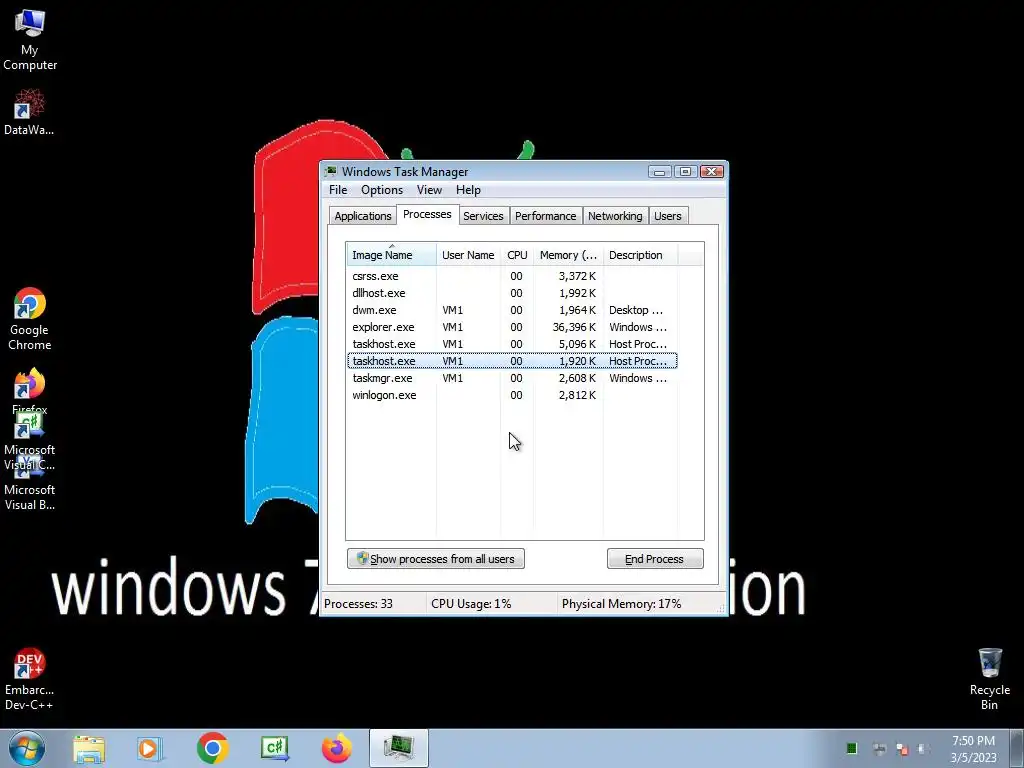
Task: Switch to the Networking tab
Action: (615, 216)
